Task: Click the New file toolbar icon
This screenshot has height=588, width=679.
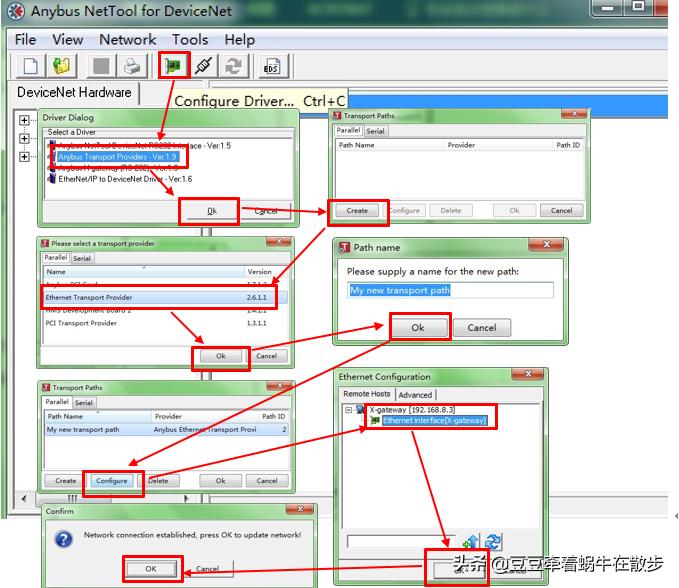Action: 29,67
